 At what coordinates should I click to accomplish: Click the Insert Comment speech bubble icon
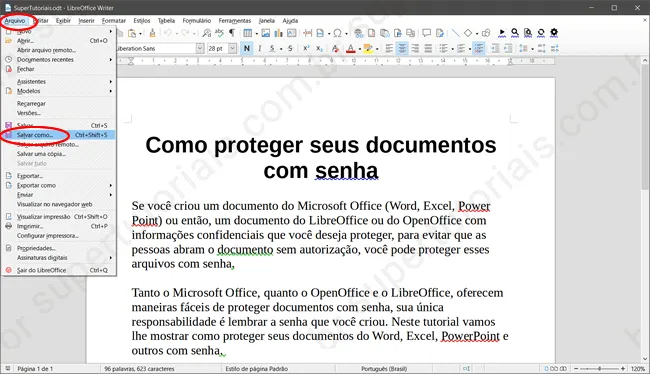tap(426, 33)
